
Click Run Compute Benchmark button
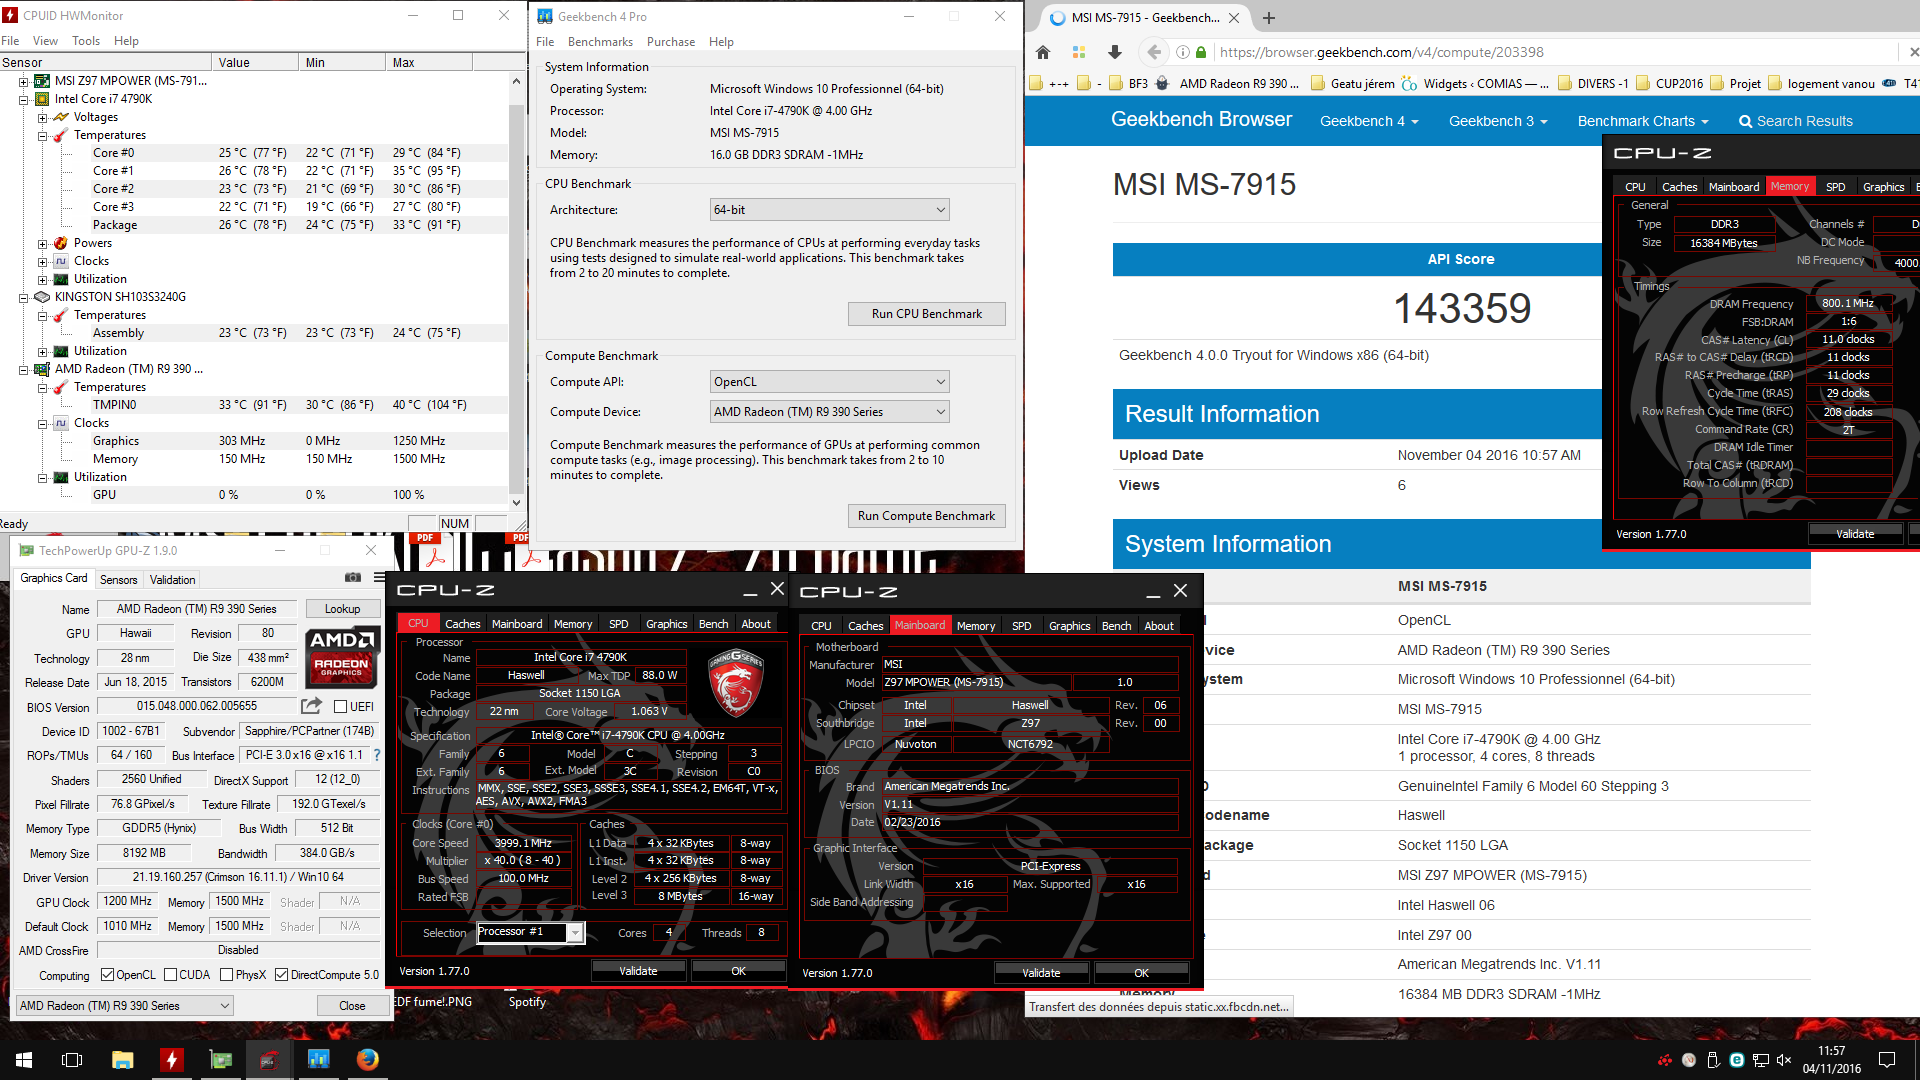click(926, 516)
